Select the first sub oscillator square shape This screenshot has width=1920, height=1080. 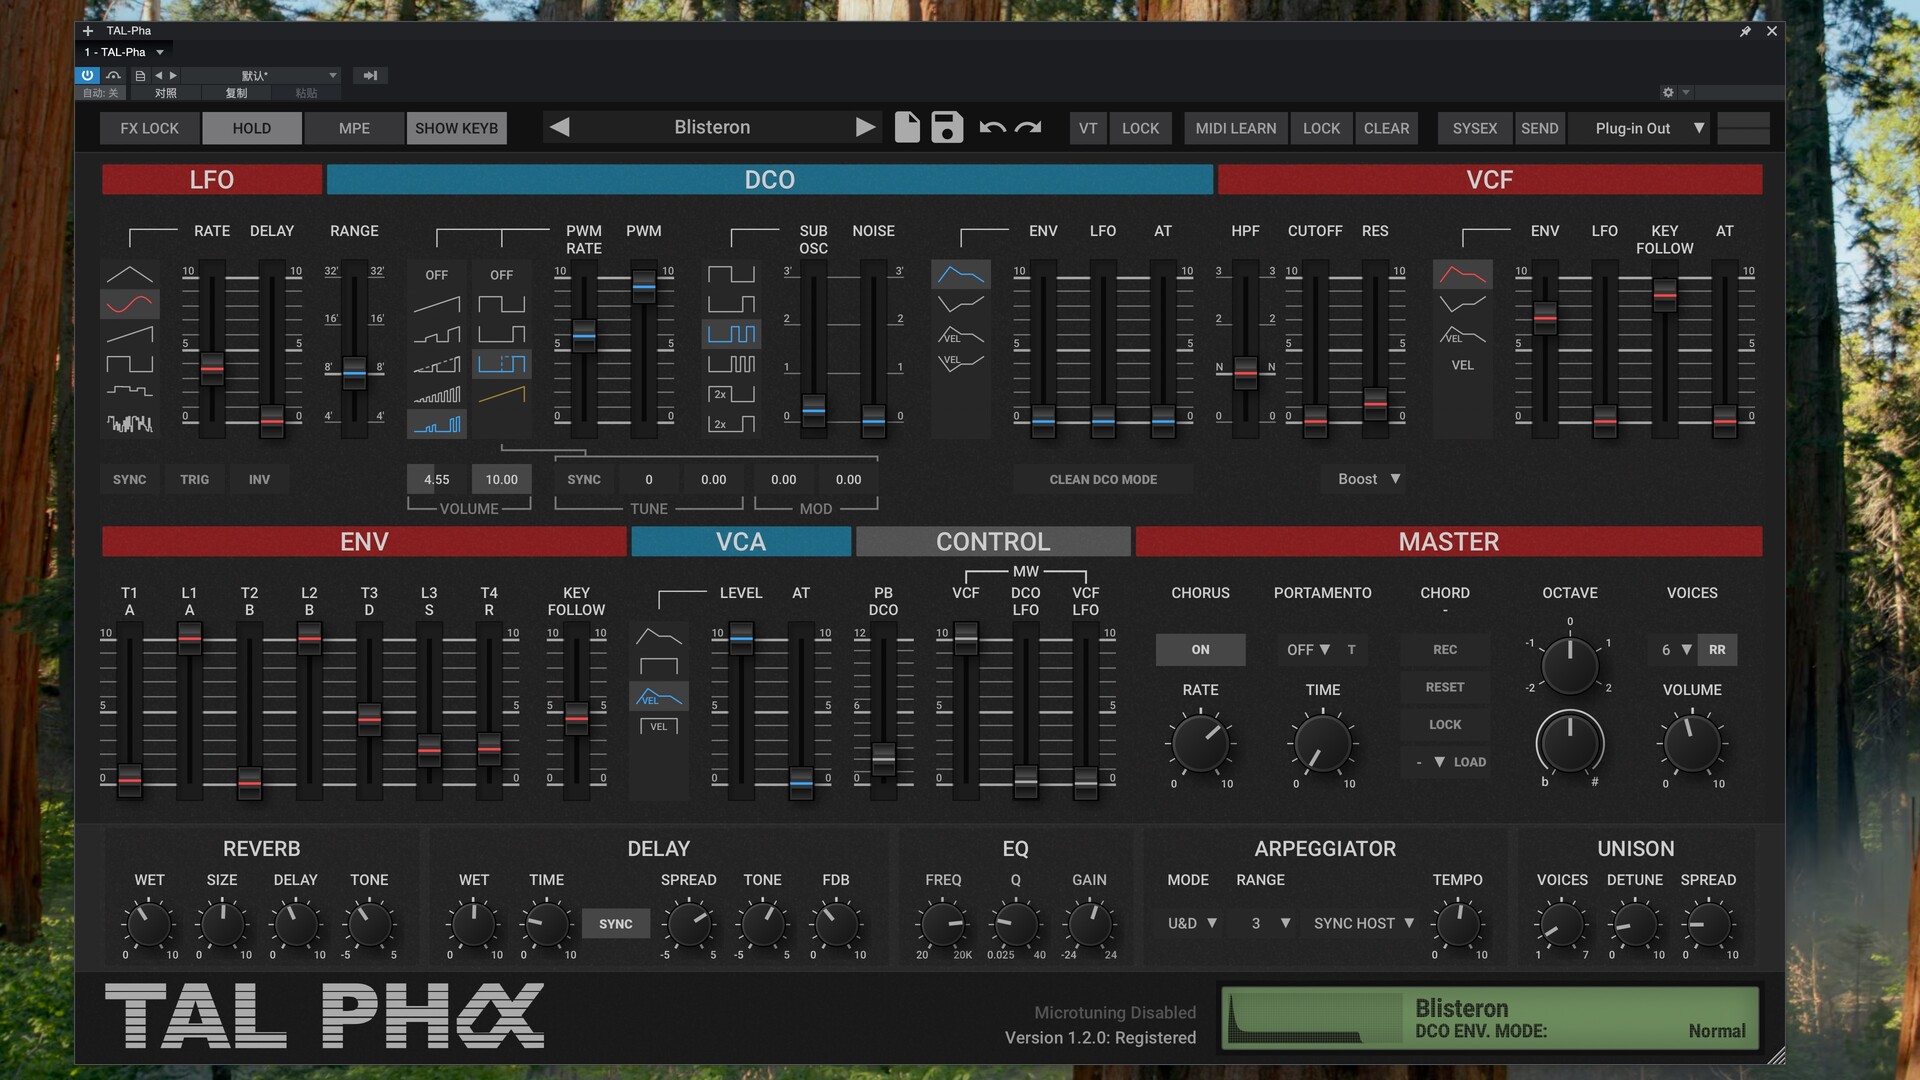(x=732, y=274)
